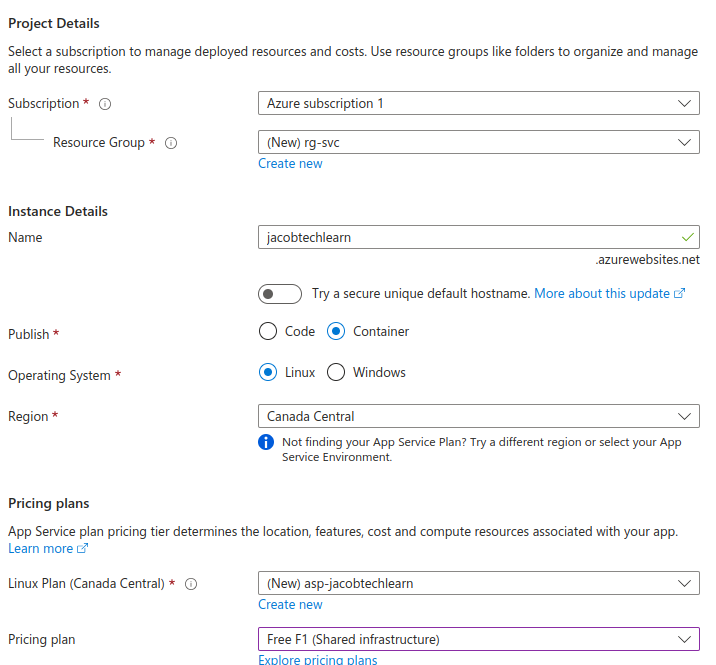716x665 pixels.
Task: Click the blue info icon under Region
Action: (266, 442)
